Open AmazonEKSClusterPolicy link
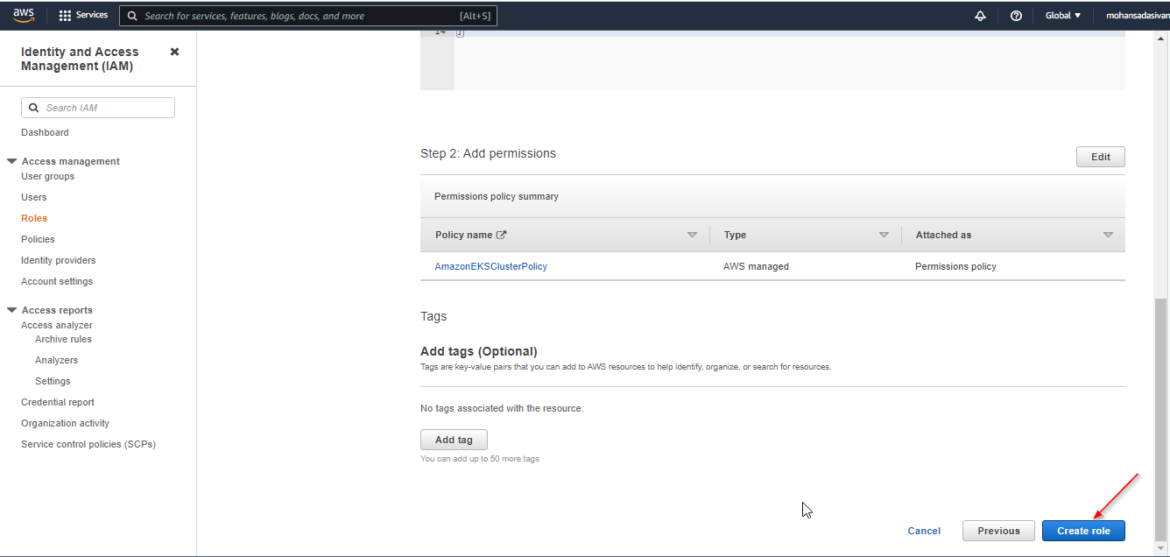1170x557 pixels. (491, 267)
